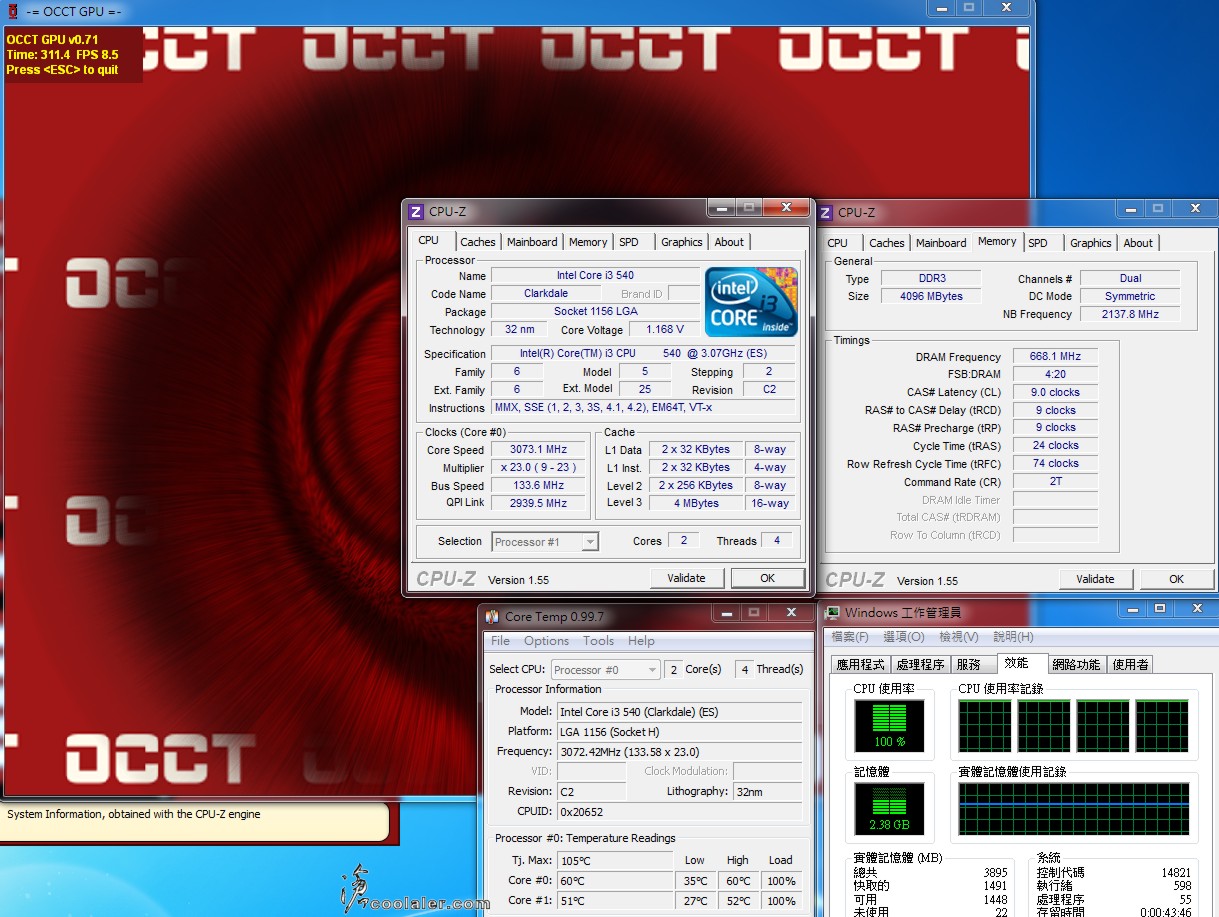Viewport: 1219px width, 917px height.
Task: Click the memory Size value 4096 MBytes
Action: tap(932, 296)
